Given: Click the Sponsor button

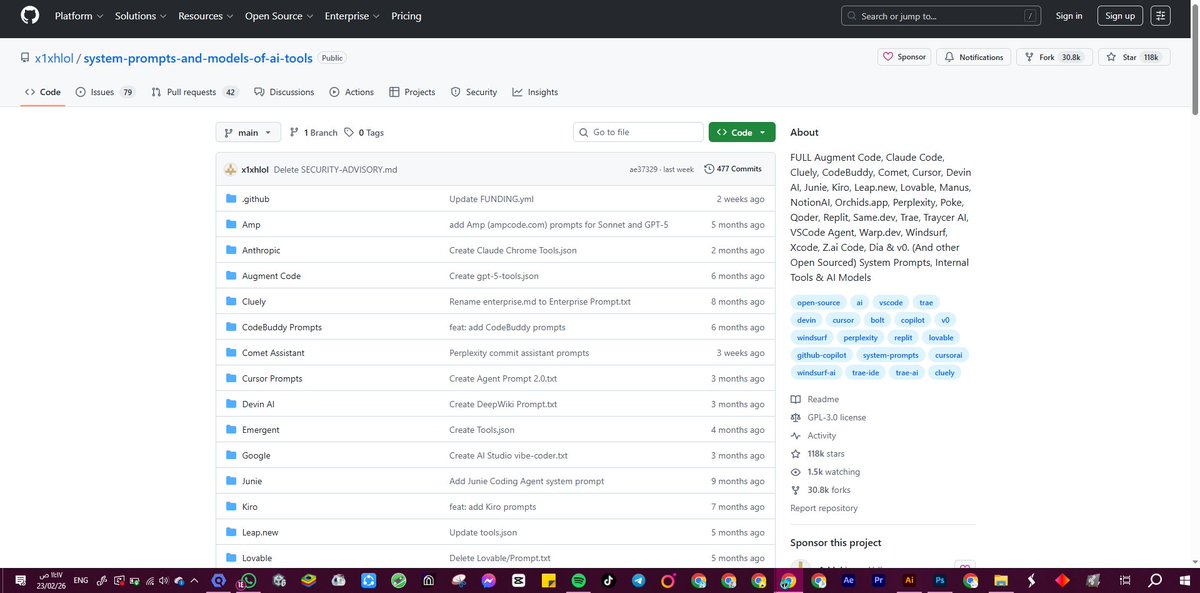Looking at the screenshot, I should [x=904, y=57].
